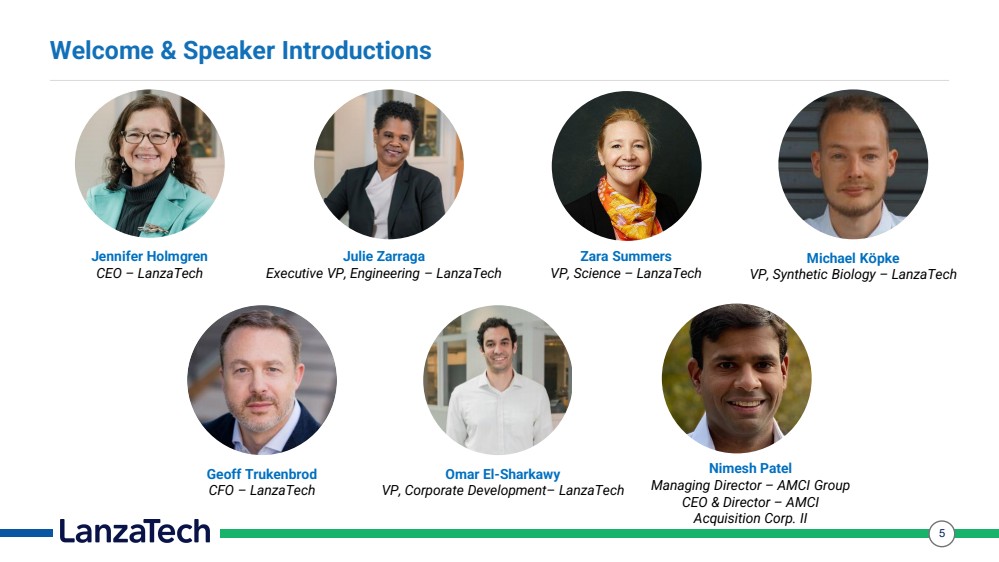Select the 'CEO – LanzaTech' caption text
The height and width of the screenshot is (562, 999).
[x=149, y=273]
